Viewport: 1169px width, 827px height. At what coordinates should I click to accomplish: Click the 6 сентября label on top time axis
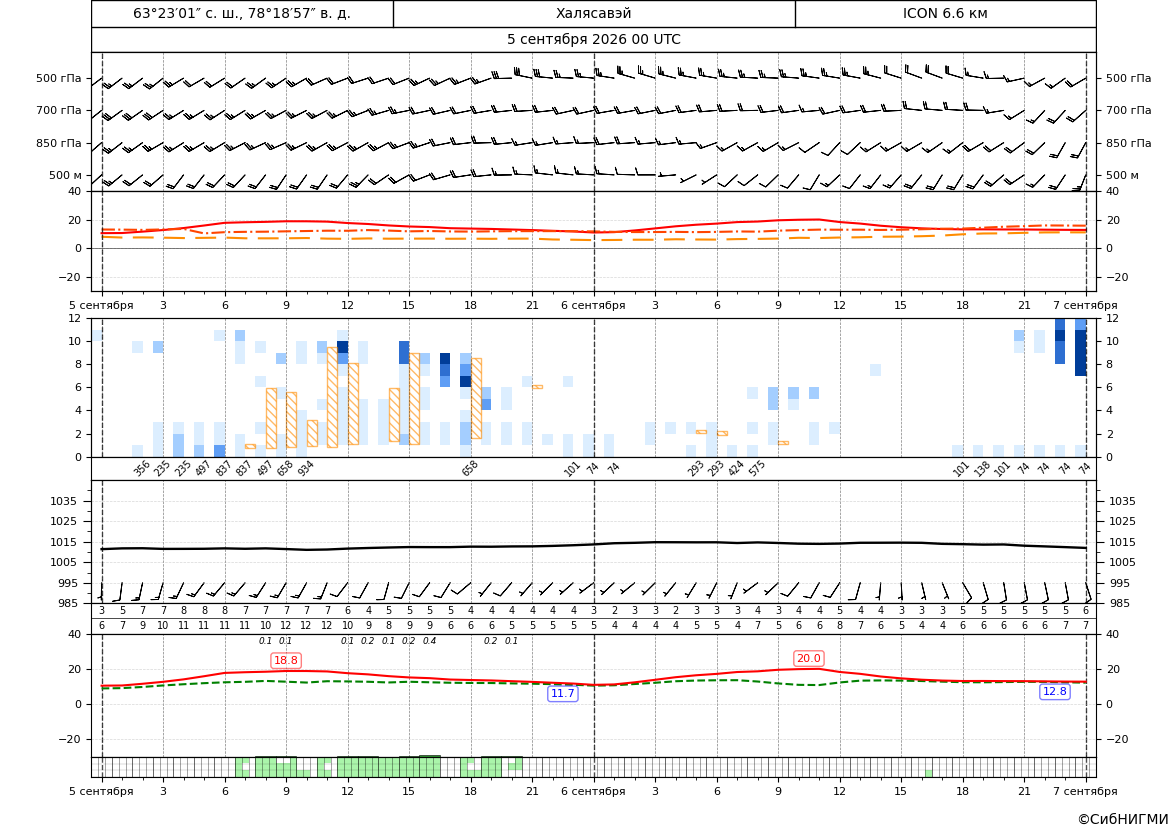pyautogui.click(x=593, y=305)
